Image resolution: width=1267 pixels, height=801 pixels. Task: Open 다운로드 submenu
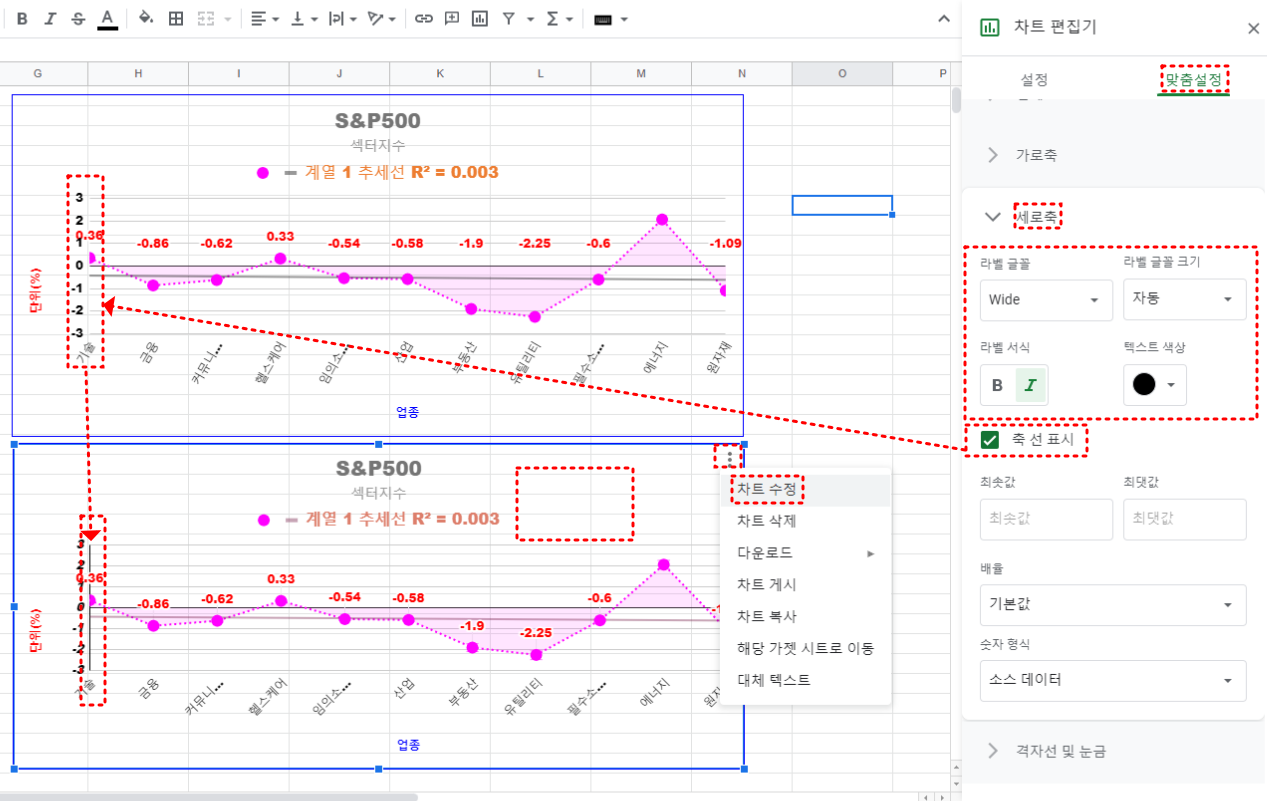click(805, 553)
